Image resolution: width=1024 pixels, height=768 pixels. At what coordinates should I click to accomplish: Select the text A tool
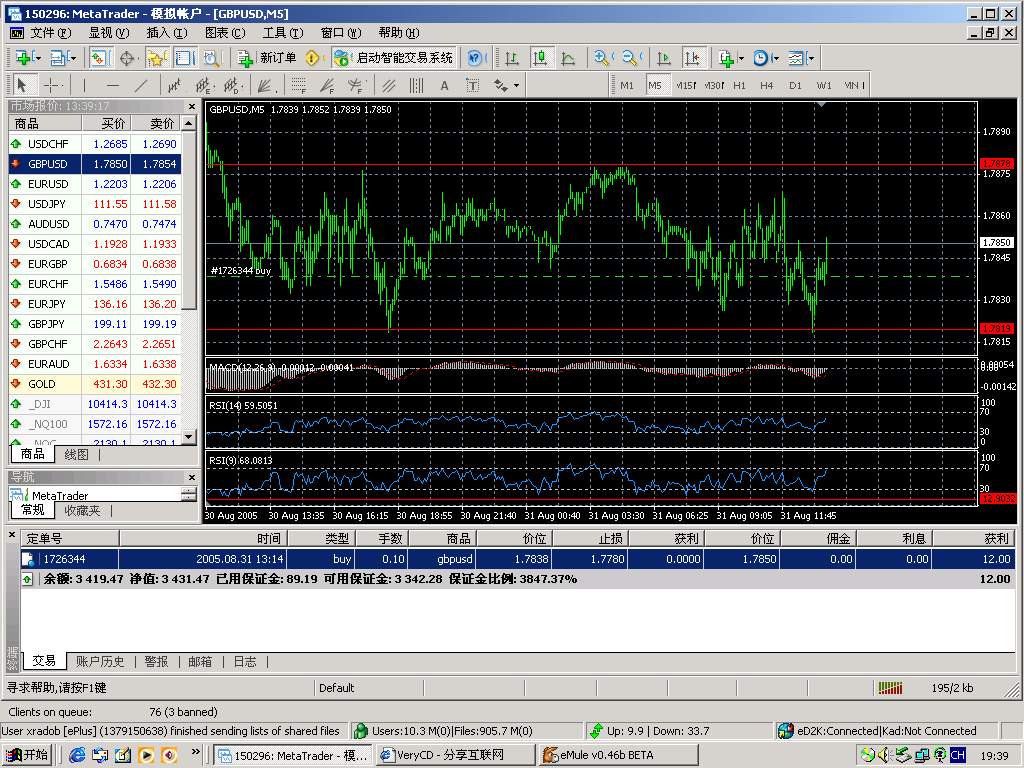click(x=445, y=86)
